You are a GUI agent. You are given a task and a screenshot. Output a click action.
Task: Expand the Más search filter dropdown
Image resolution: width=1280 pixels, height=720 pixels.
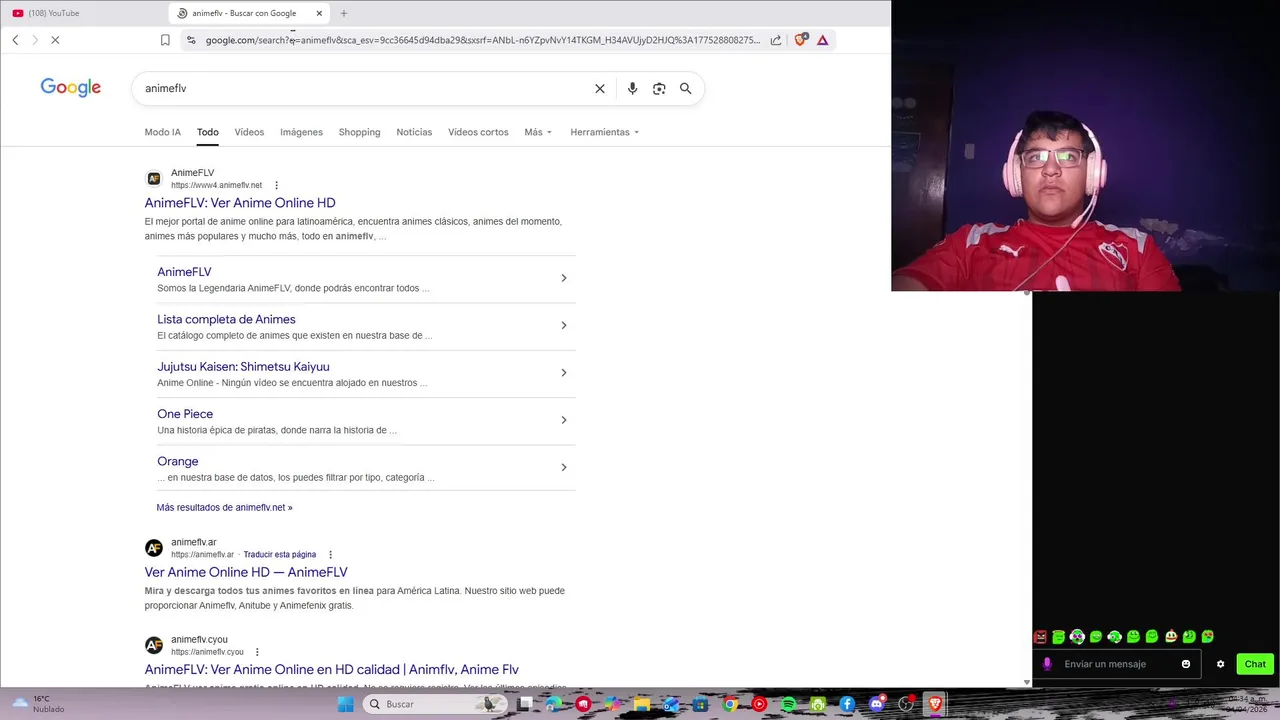click(538, 132)
